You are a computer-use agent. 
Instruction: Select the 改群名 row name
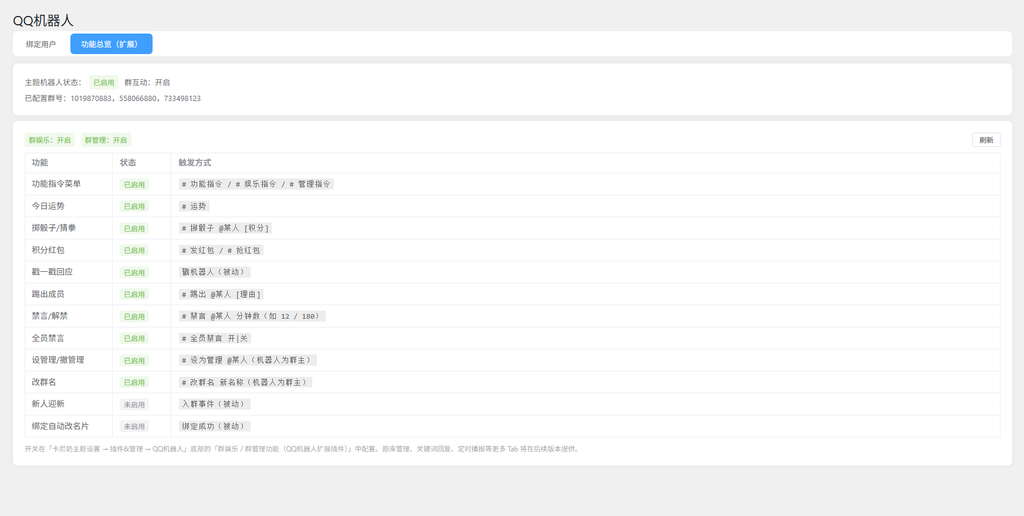[x=44, y=382]
